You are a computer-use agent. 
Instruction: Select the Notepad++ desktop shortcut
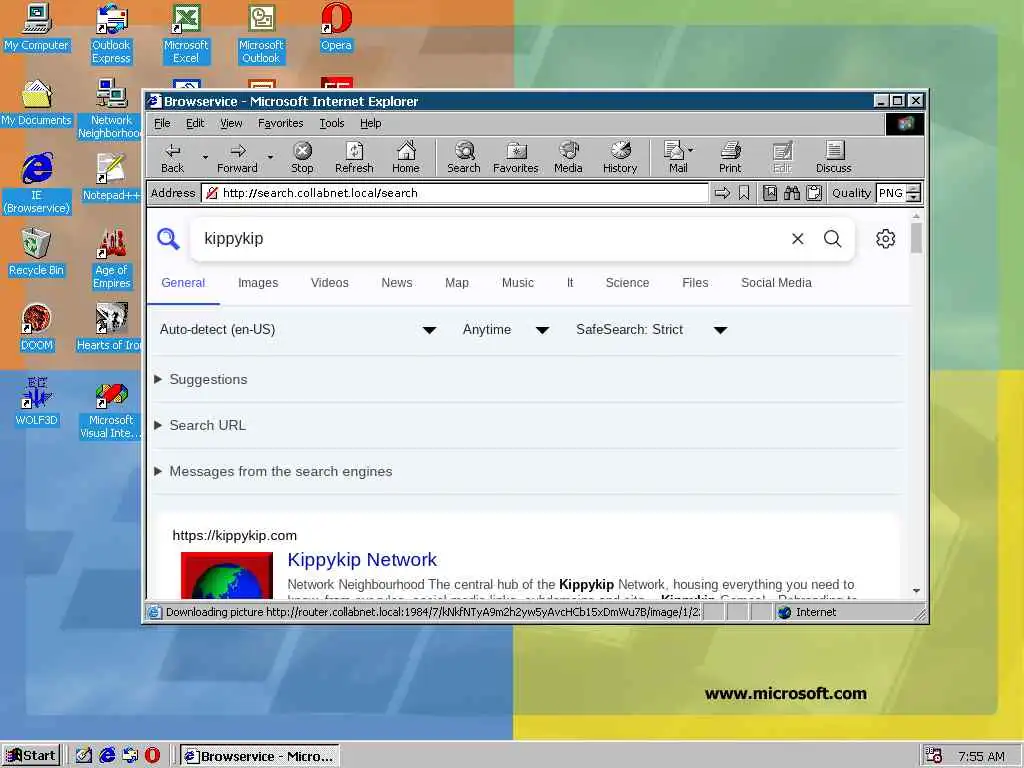click(x=111, y=178)
